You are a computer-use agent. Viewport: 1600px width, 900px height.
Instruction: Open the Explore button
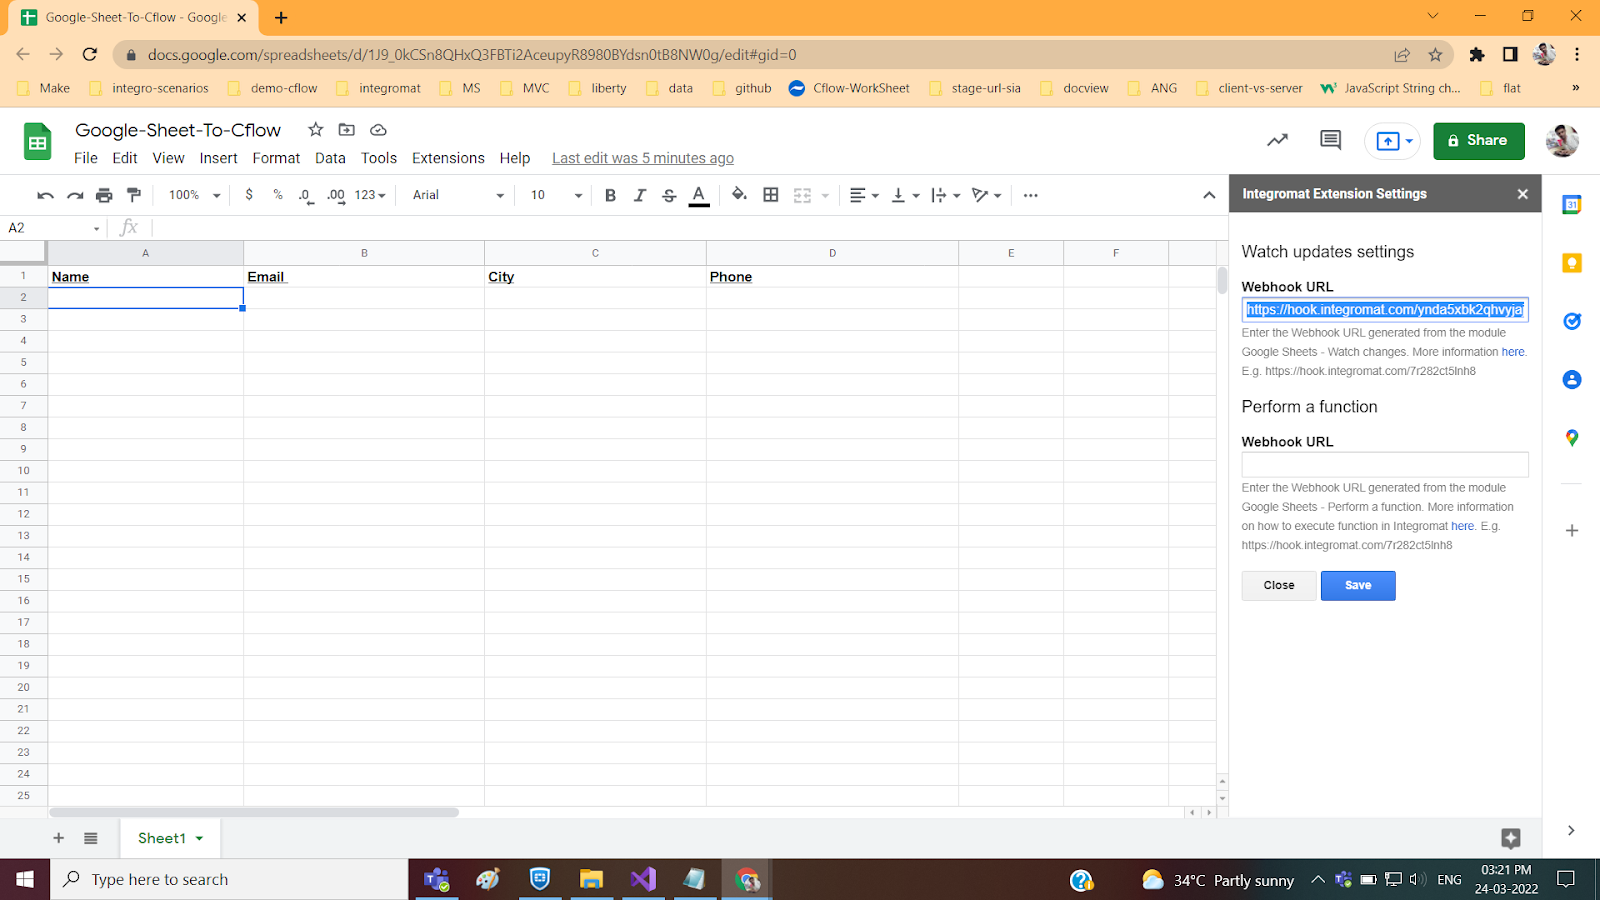(1511, 838)
